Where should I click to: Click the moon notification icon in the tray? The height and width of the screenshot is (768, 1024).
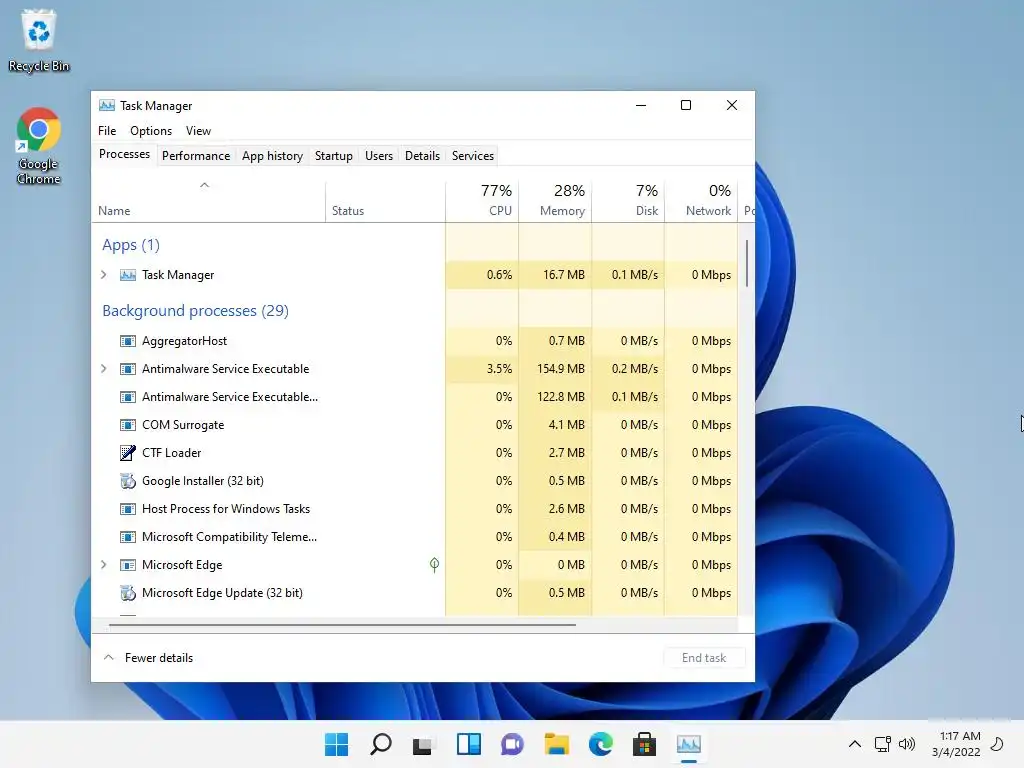[x=997, y=744]
